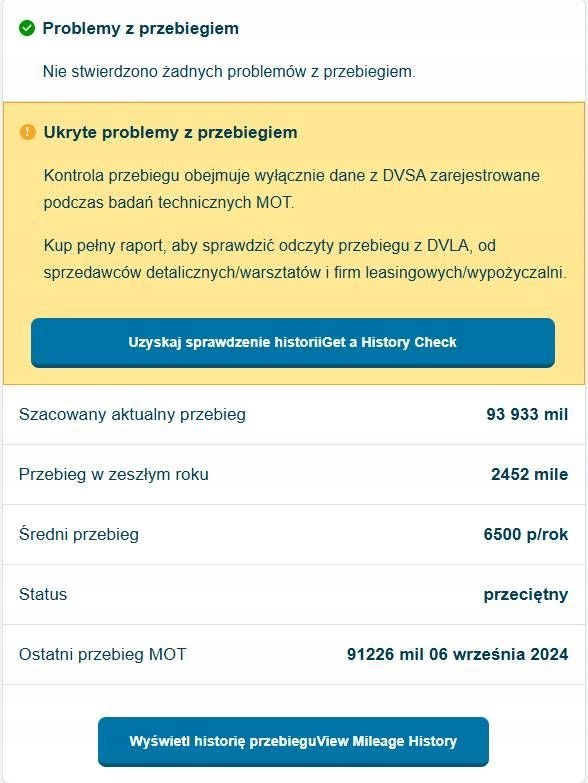Click the paragraph starting Kontrola przebiegu obejmuje
The image size is (588, 783).
[x=292, y=189]
